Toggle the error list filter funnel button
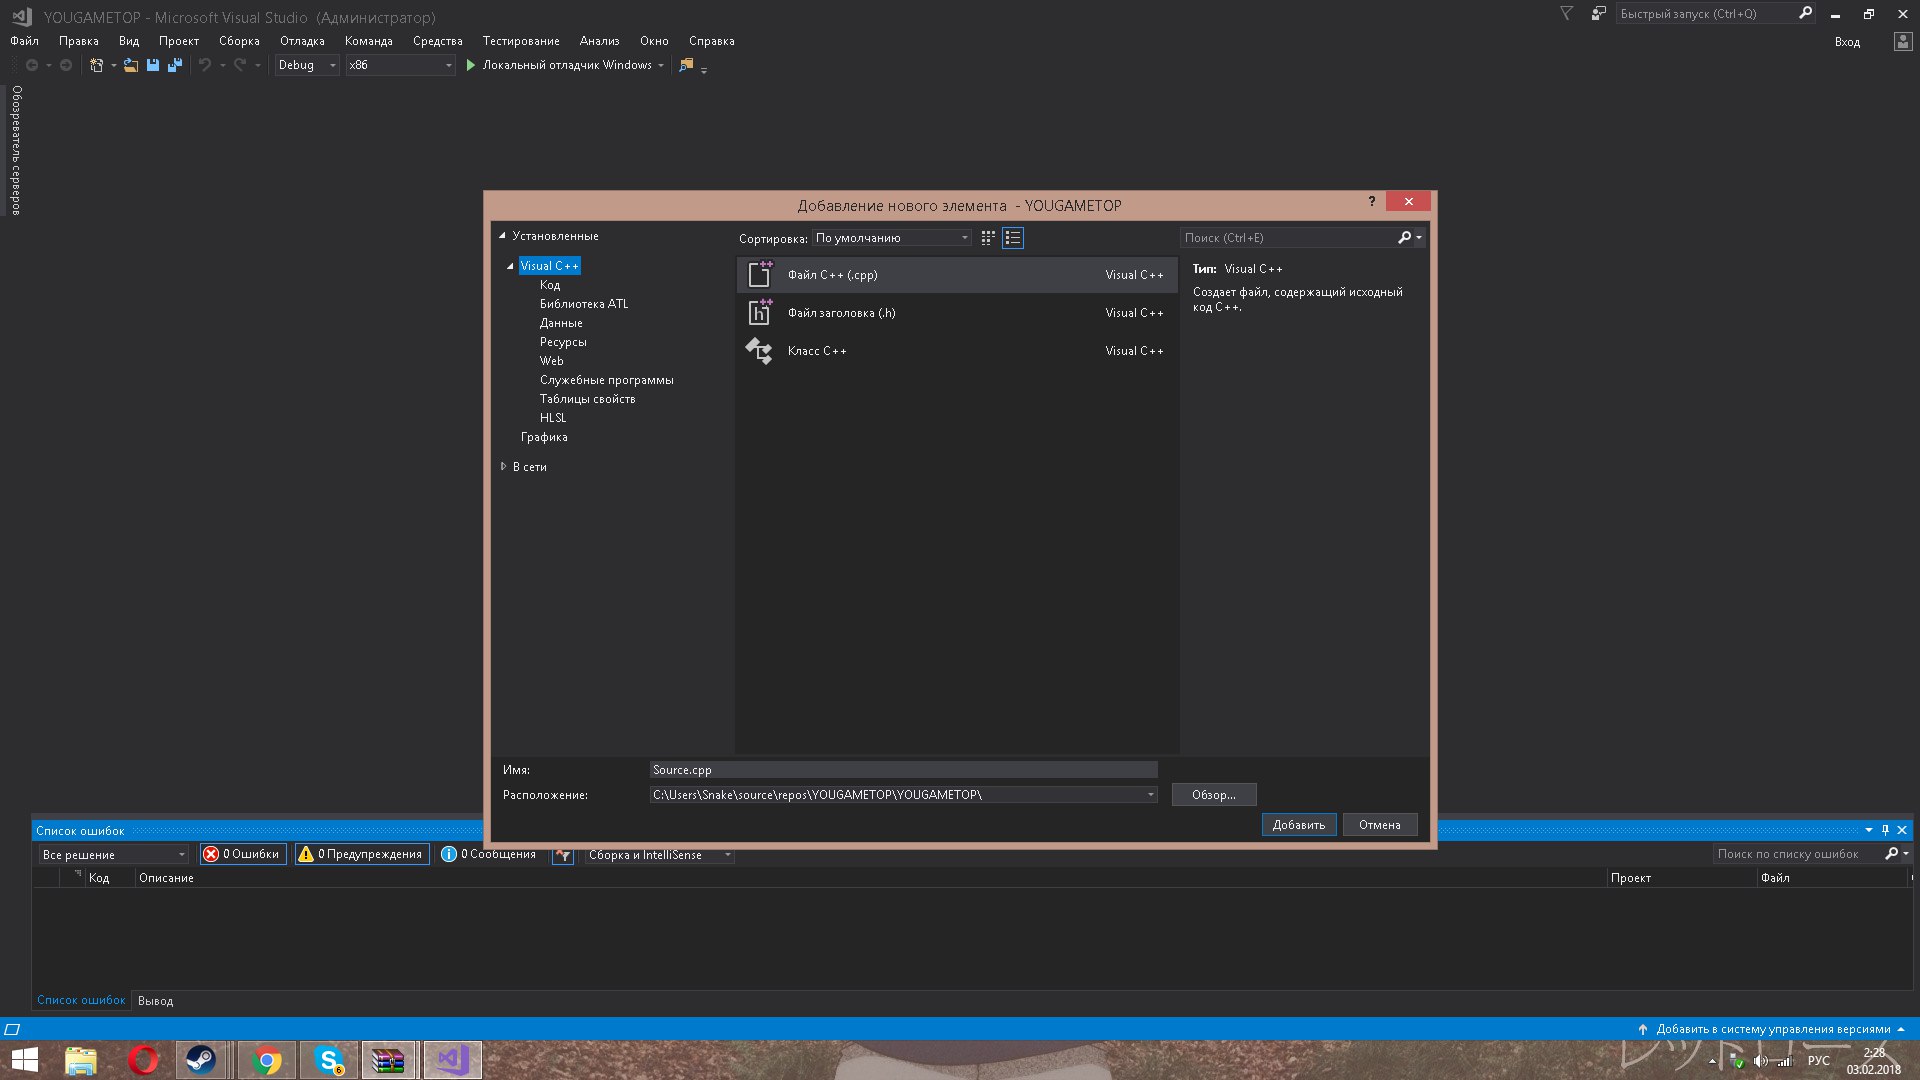 tap(563, 855)
